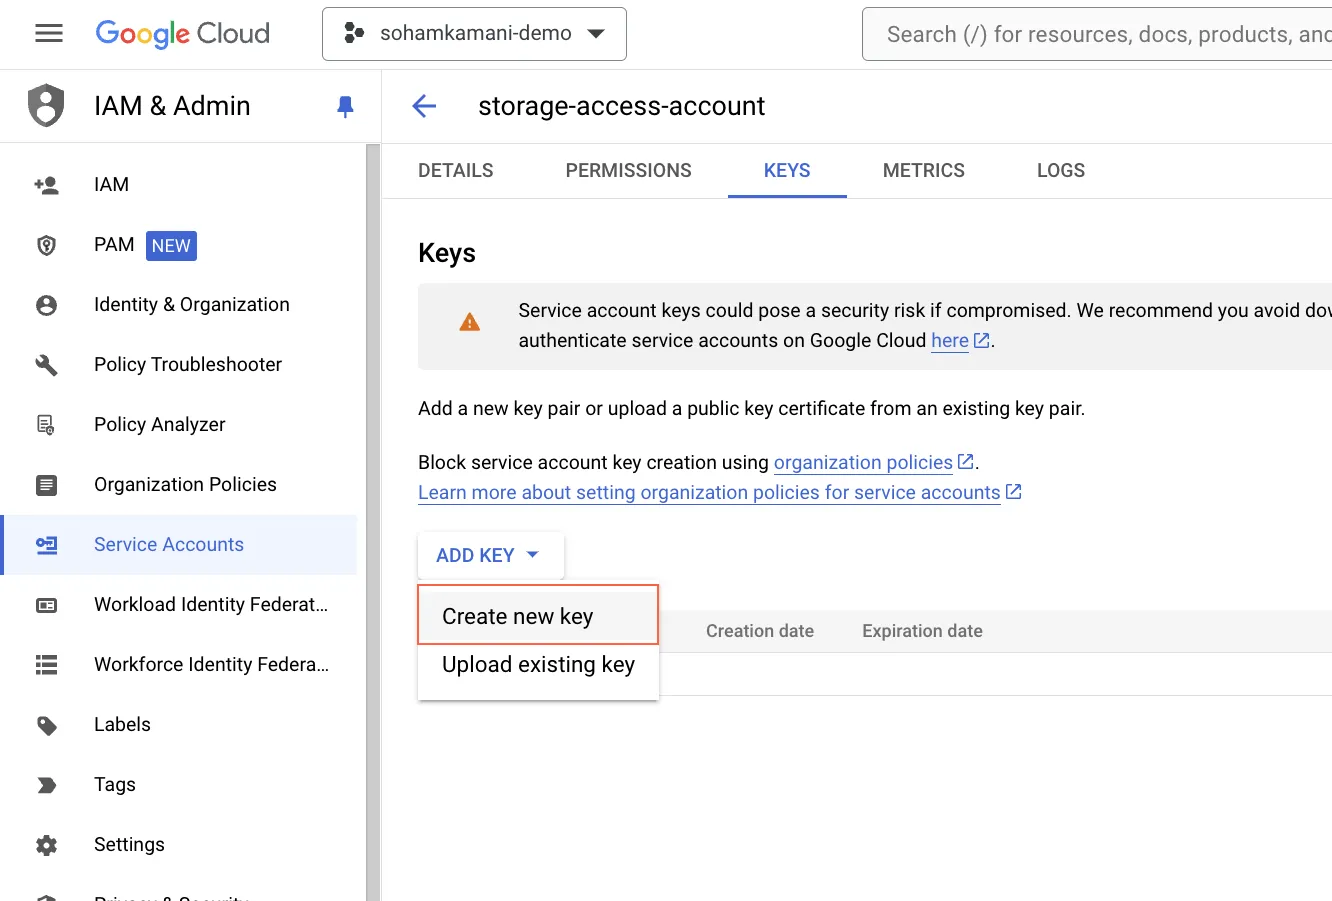The height and width of the screenshot is (901, 1332).
Task: Select "Upload existing key" option
Action: [x=537, y=664]
